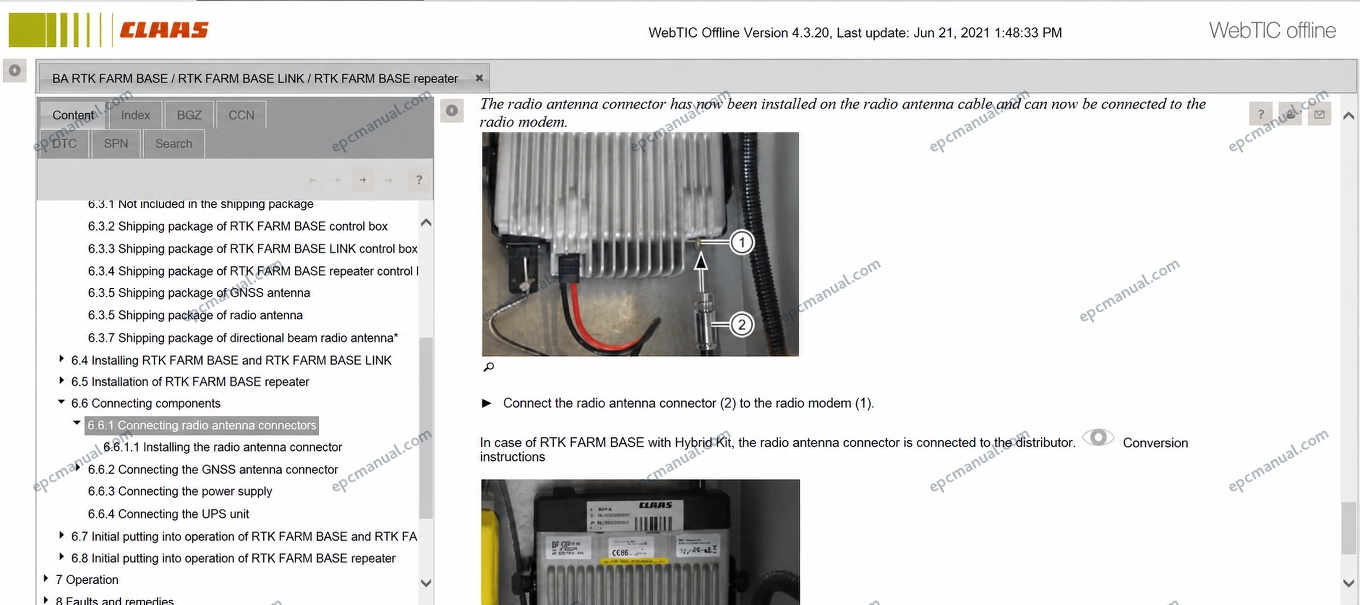Click the circular toggle icon beside document tab
Viewport: 1360px width, 605px height.
pyautogui.click(x=15, y=70)
